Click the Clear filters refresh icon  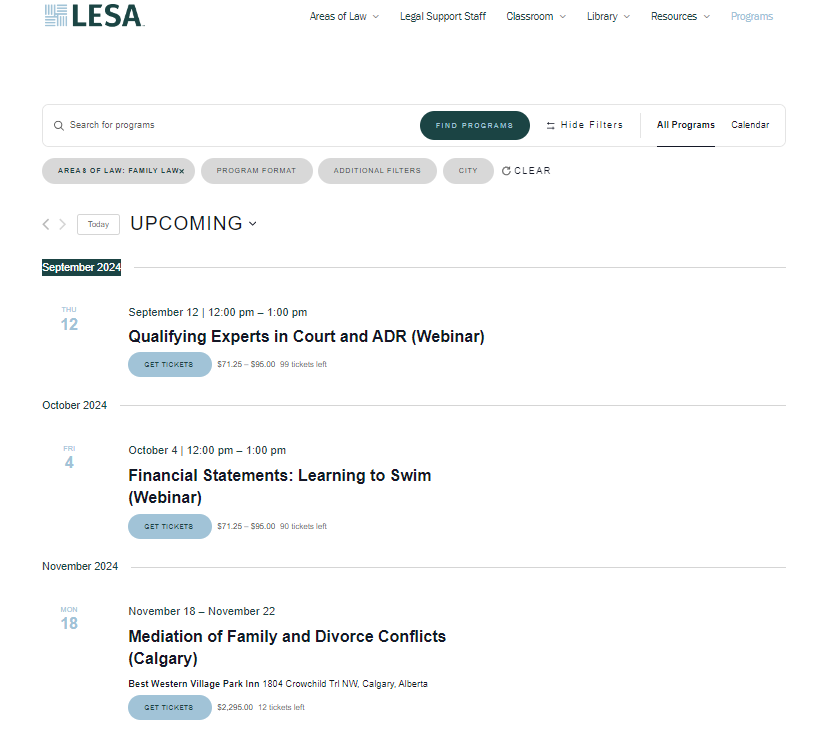506,171
